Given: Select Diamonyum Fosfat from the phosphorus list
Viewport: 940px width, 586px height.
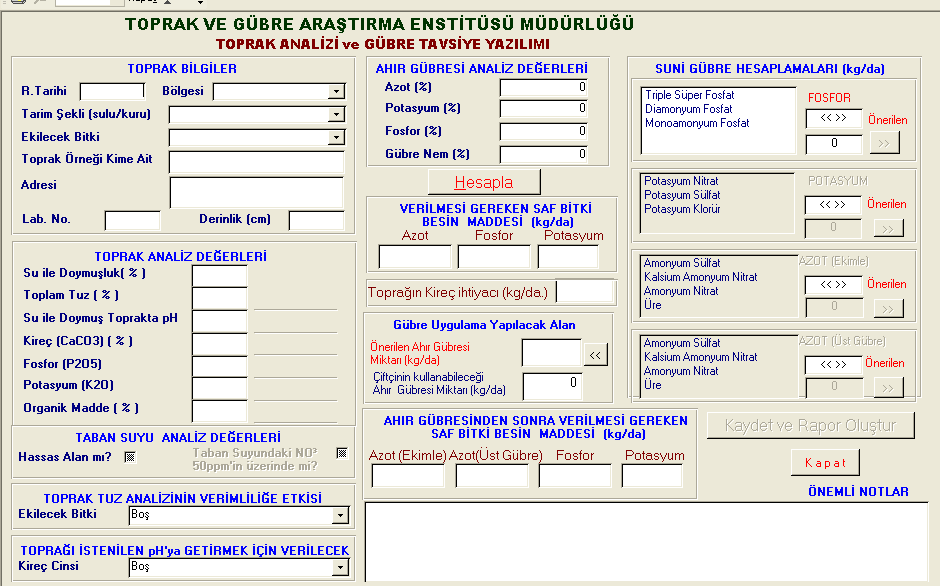Looking at the screenshot, I should (688, 109).
